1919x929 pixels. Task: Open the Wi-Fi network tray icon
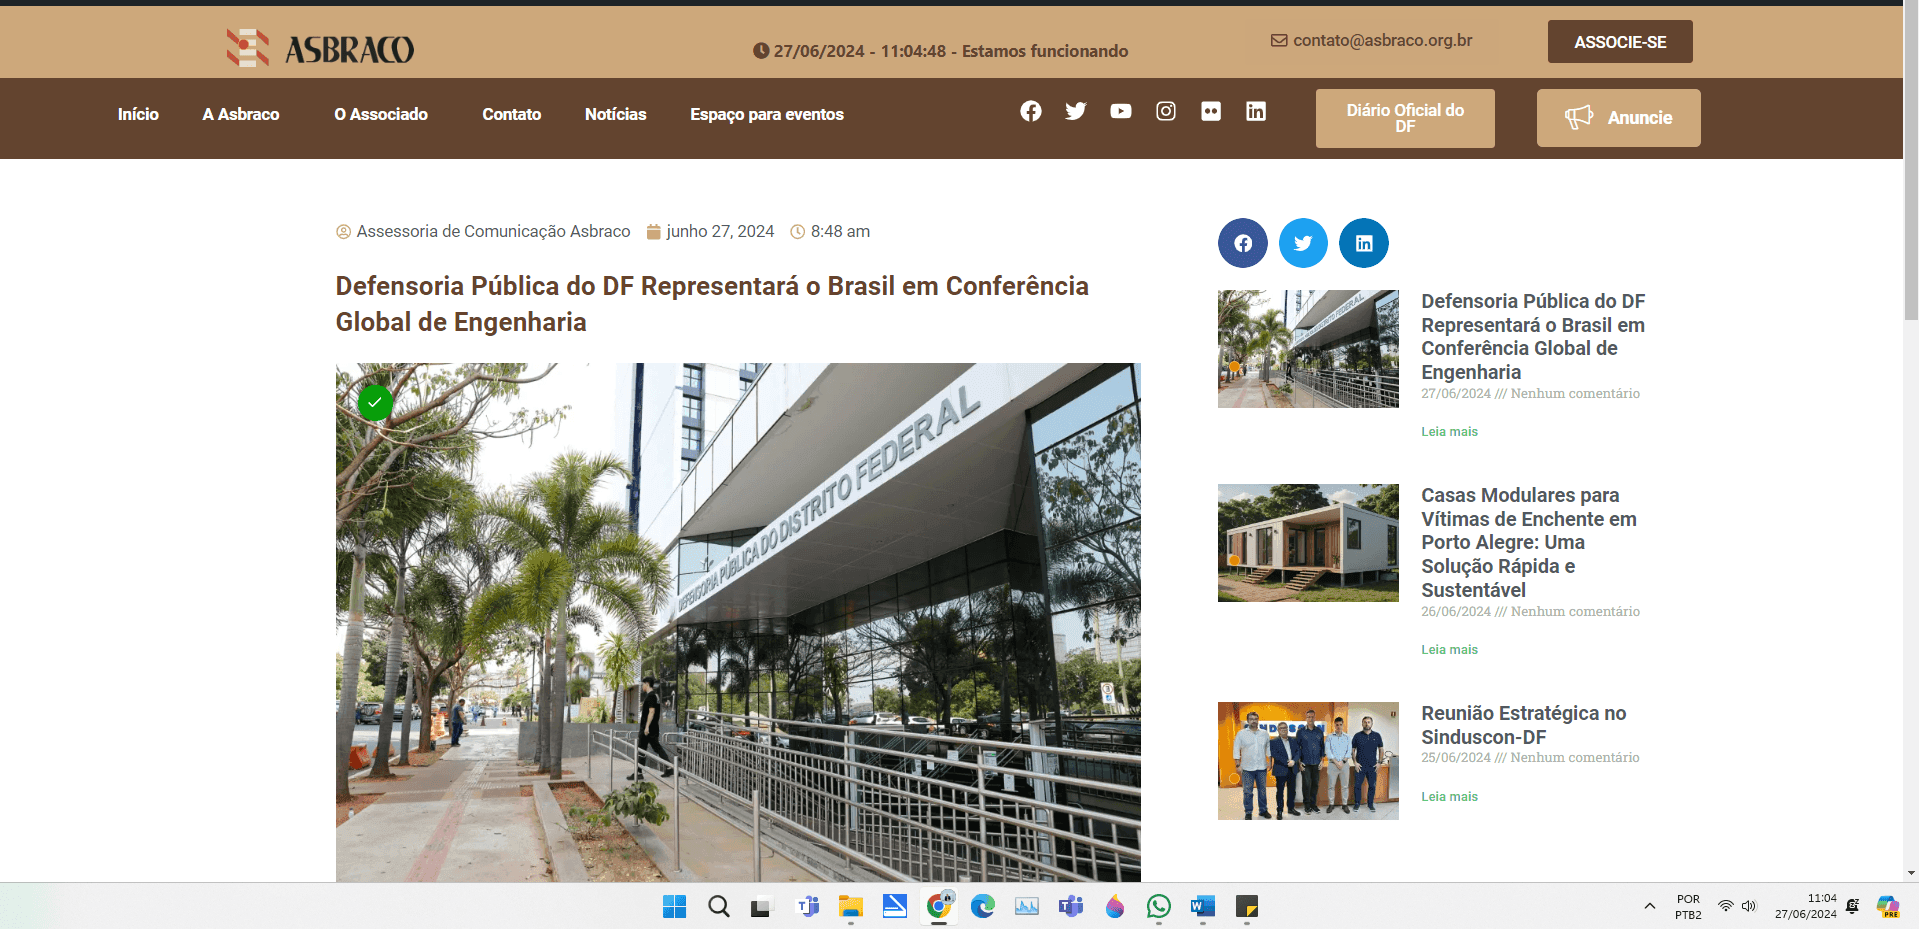pyautogui.click(x=1726, y=906)
